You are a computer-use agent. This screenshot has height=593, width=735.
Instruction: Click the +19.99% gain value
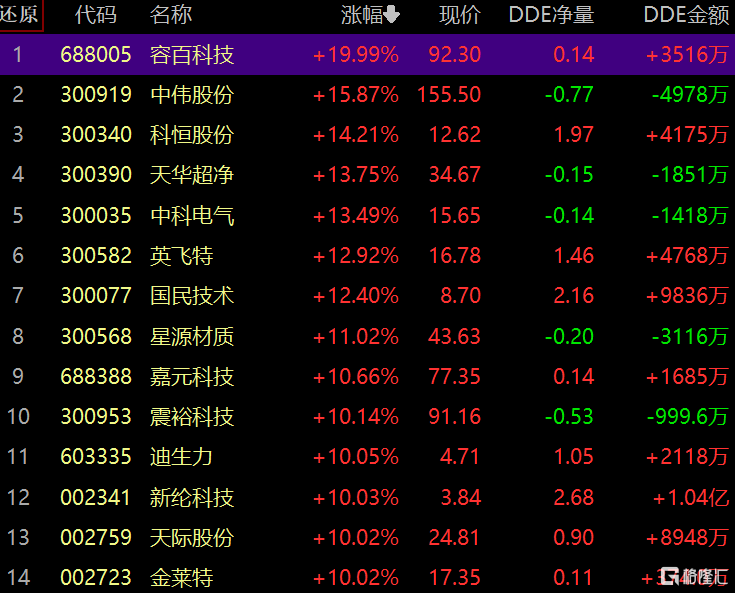(x=356, y=55)
